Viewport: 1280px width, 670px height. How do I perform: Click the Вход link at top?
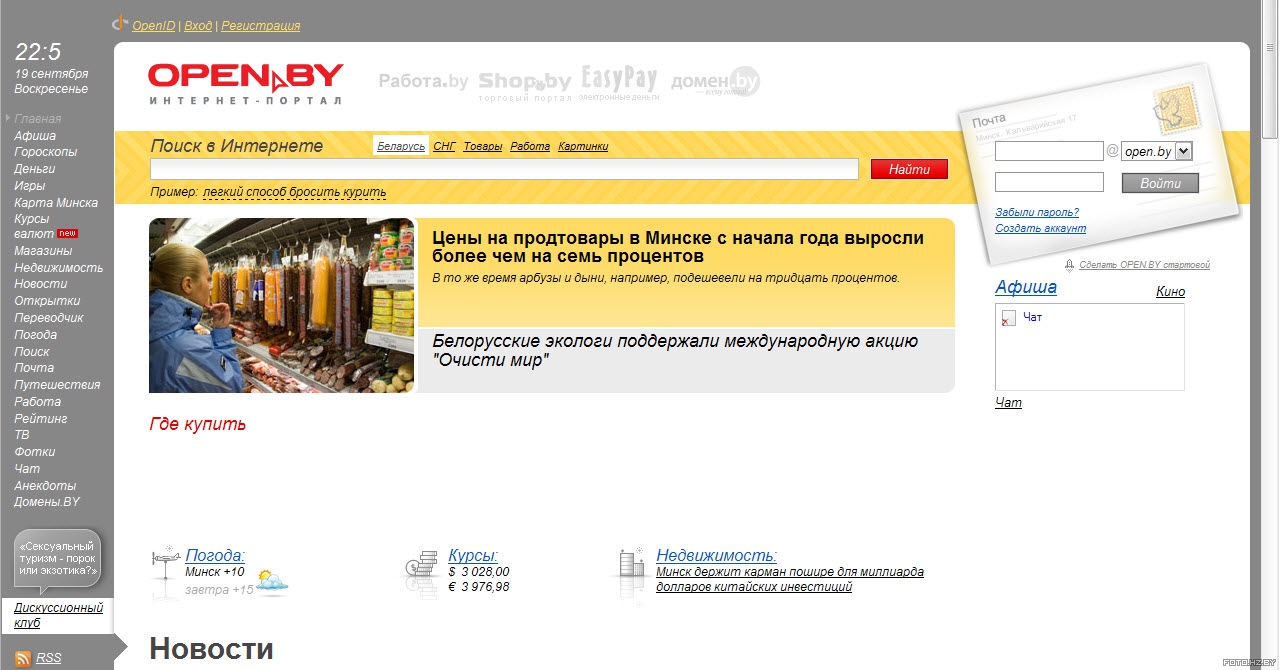pos(198,26)
